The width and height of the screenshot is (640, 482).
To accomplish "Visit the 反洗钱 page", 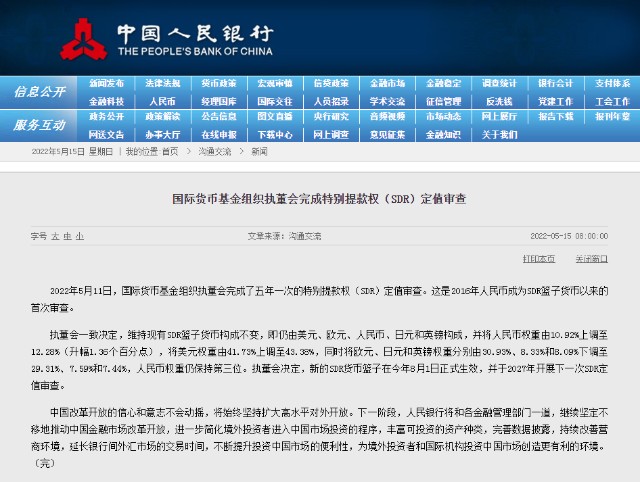I will coord(499,101).
